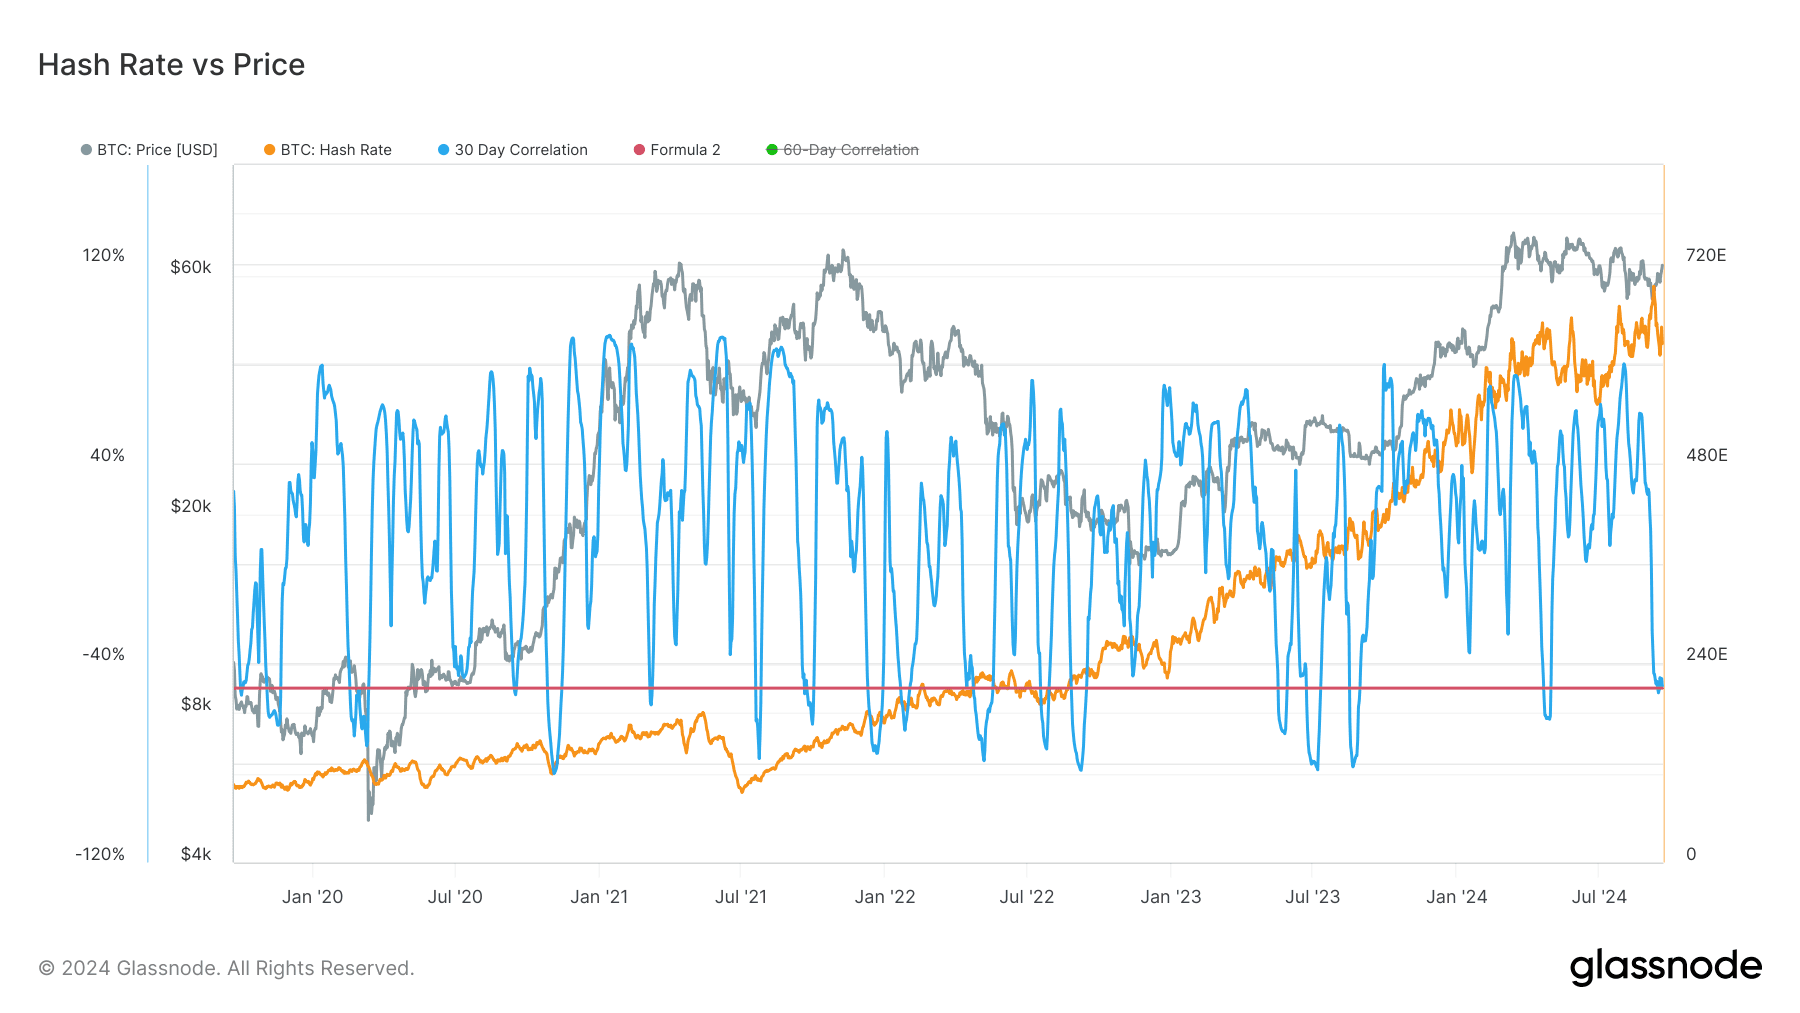Click the red Formula 2 horizontal line
The height and width of the screenshot is (1013, 1800).
(x=948, y=688)
